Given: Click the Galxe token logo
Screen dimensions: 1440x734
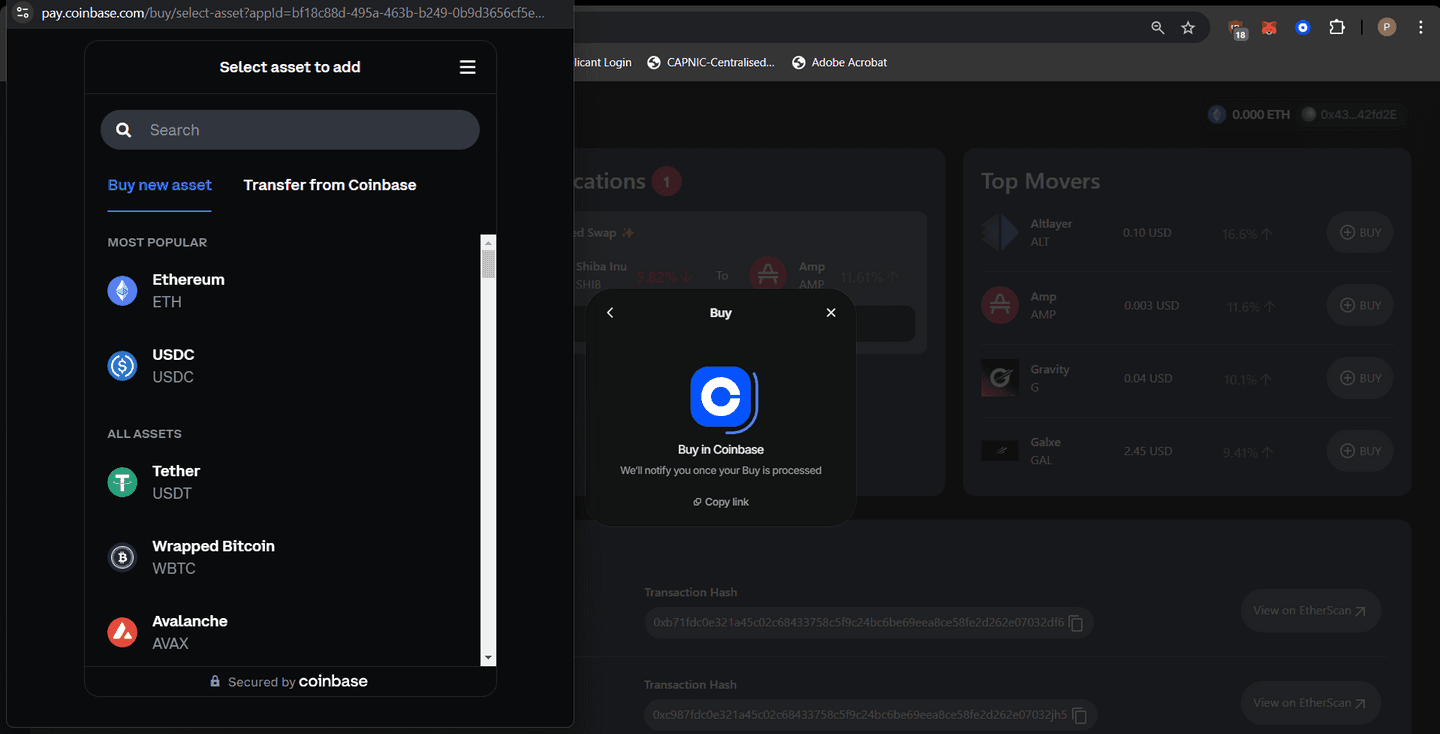Looking at the screenshot, I should click(1000, 451).
